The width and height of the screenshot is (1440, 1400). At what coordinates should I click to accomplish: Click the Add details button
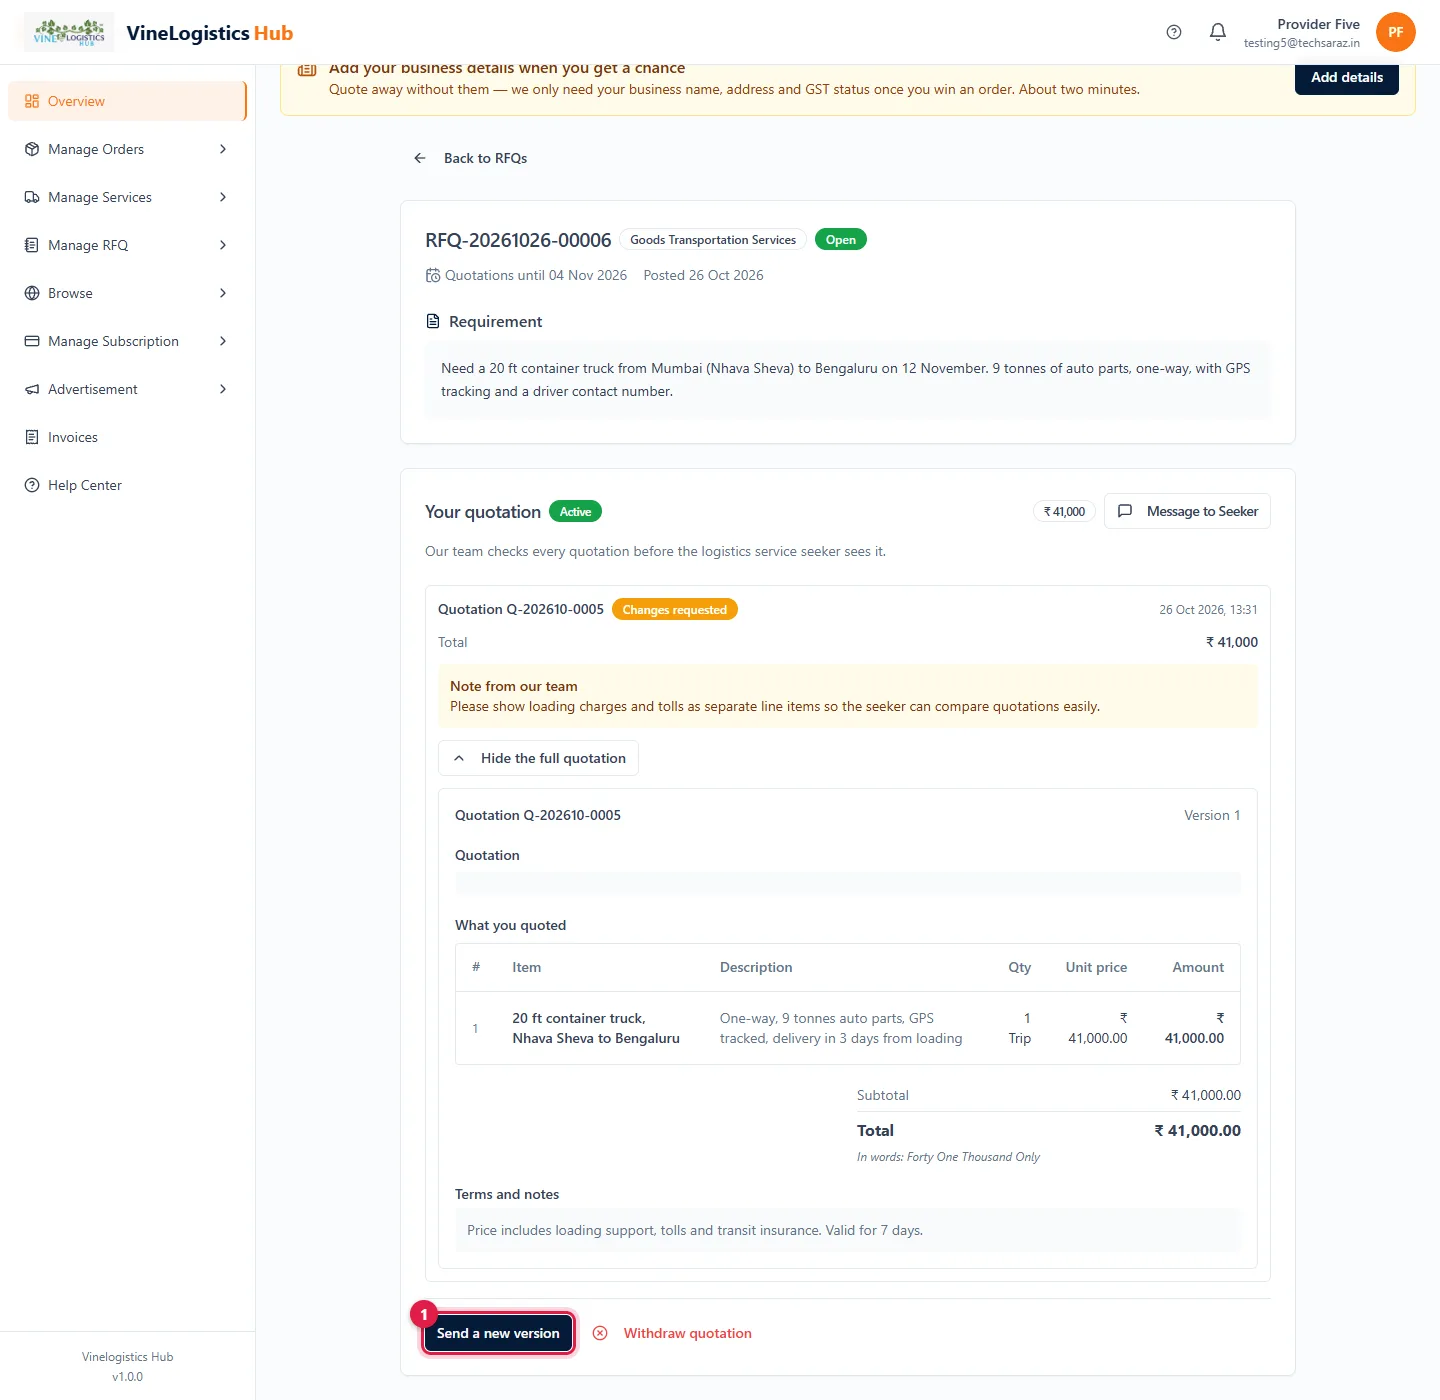1347,77
